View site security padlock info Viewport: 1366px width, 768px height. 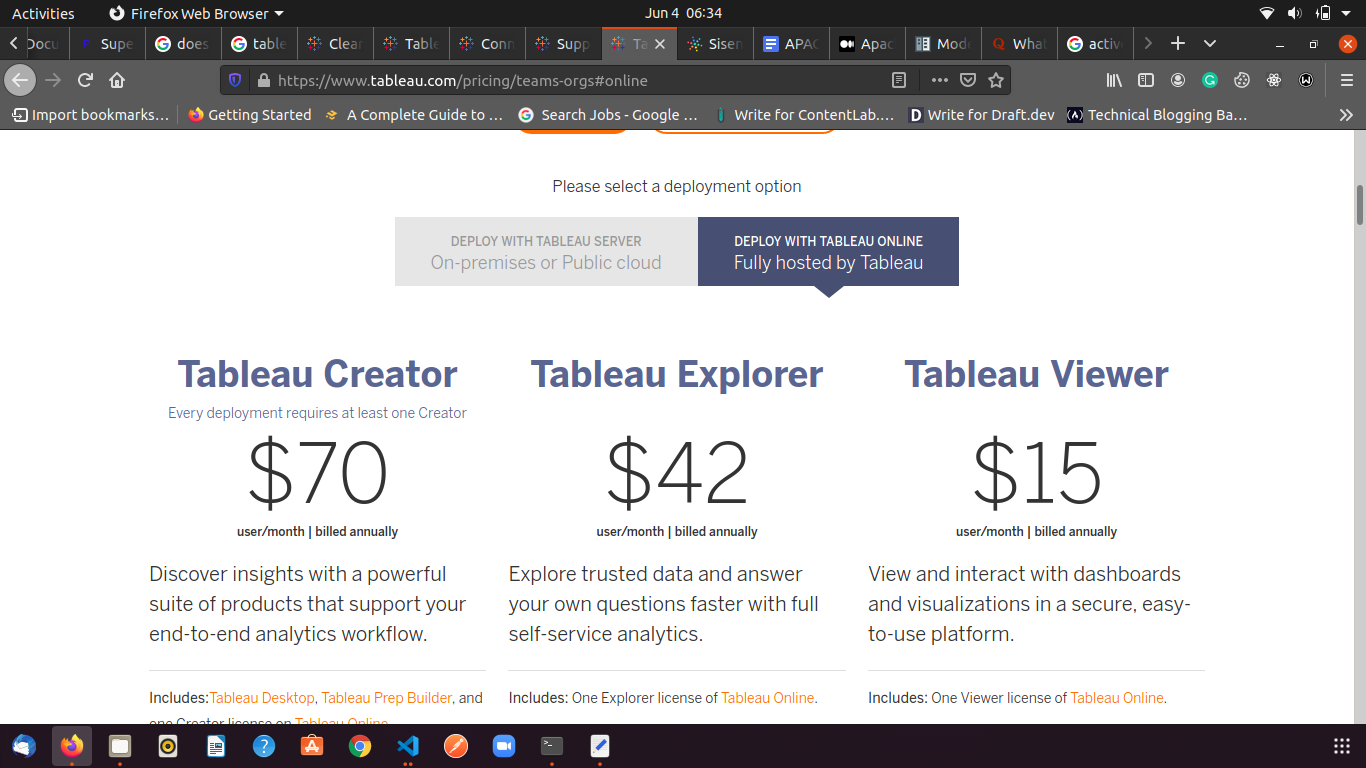click(x=263, y=80)
